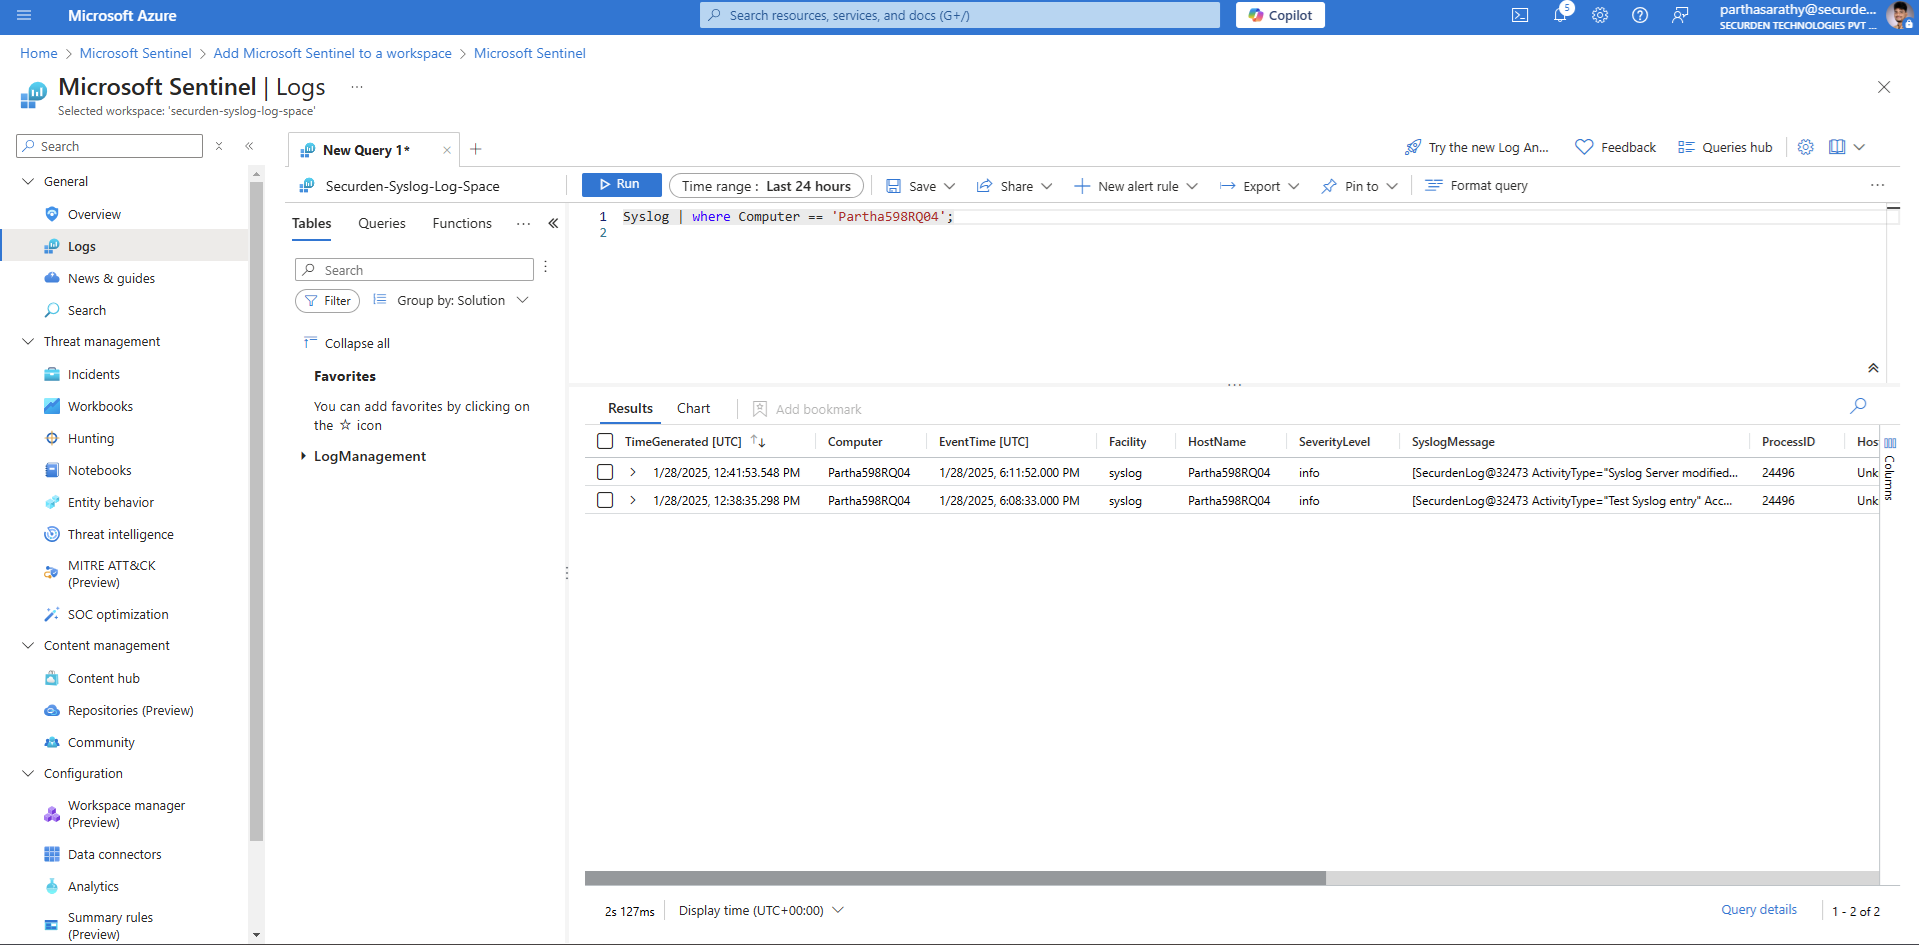Switch to the Tables tab

pyautogui.click(x=312, y=223)
